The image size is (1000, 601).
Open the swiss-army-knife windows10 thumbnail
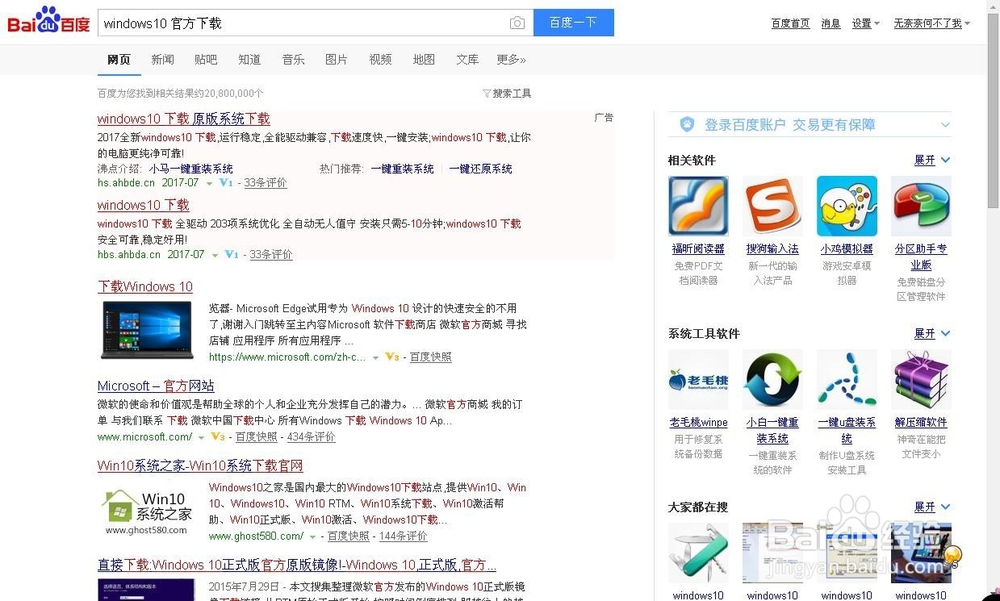[698, 553]
